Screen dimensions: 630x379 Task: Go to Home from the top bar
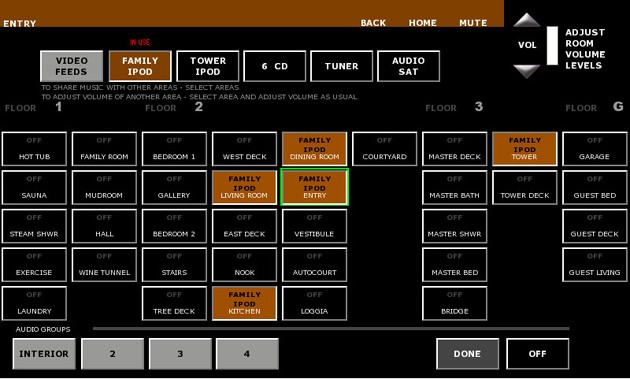click(423, 23)
